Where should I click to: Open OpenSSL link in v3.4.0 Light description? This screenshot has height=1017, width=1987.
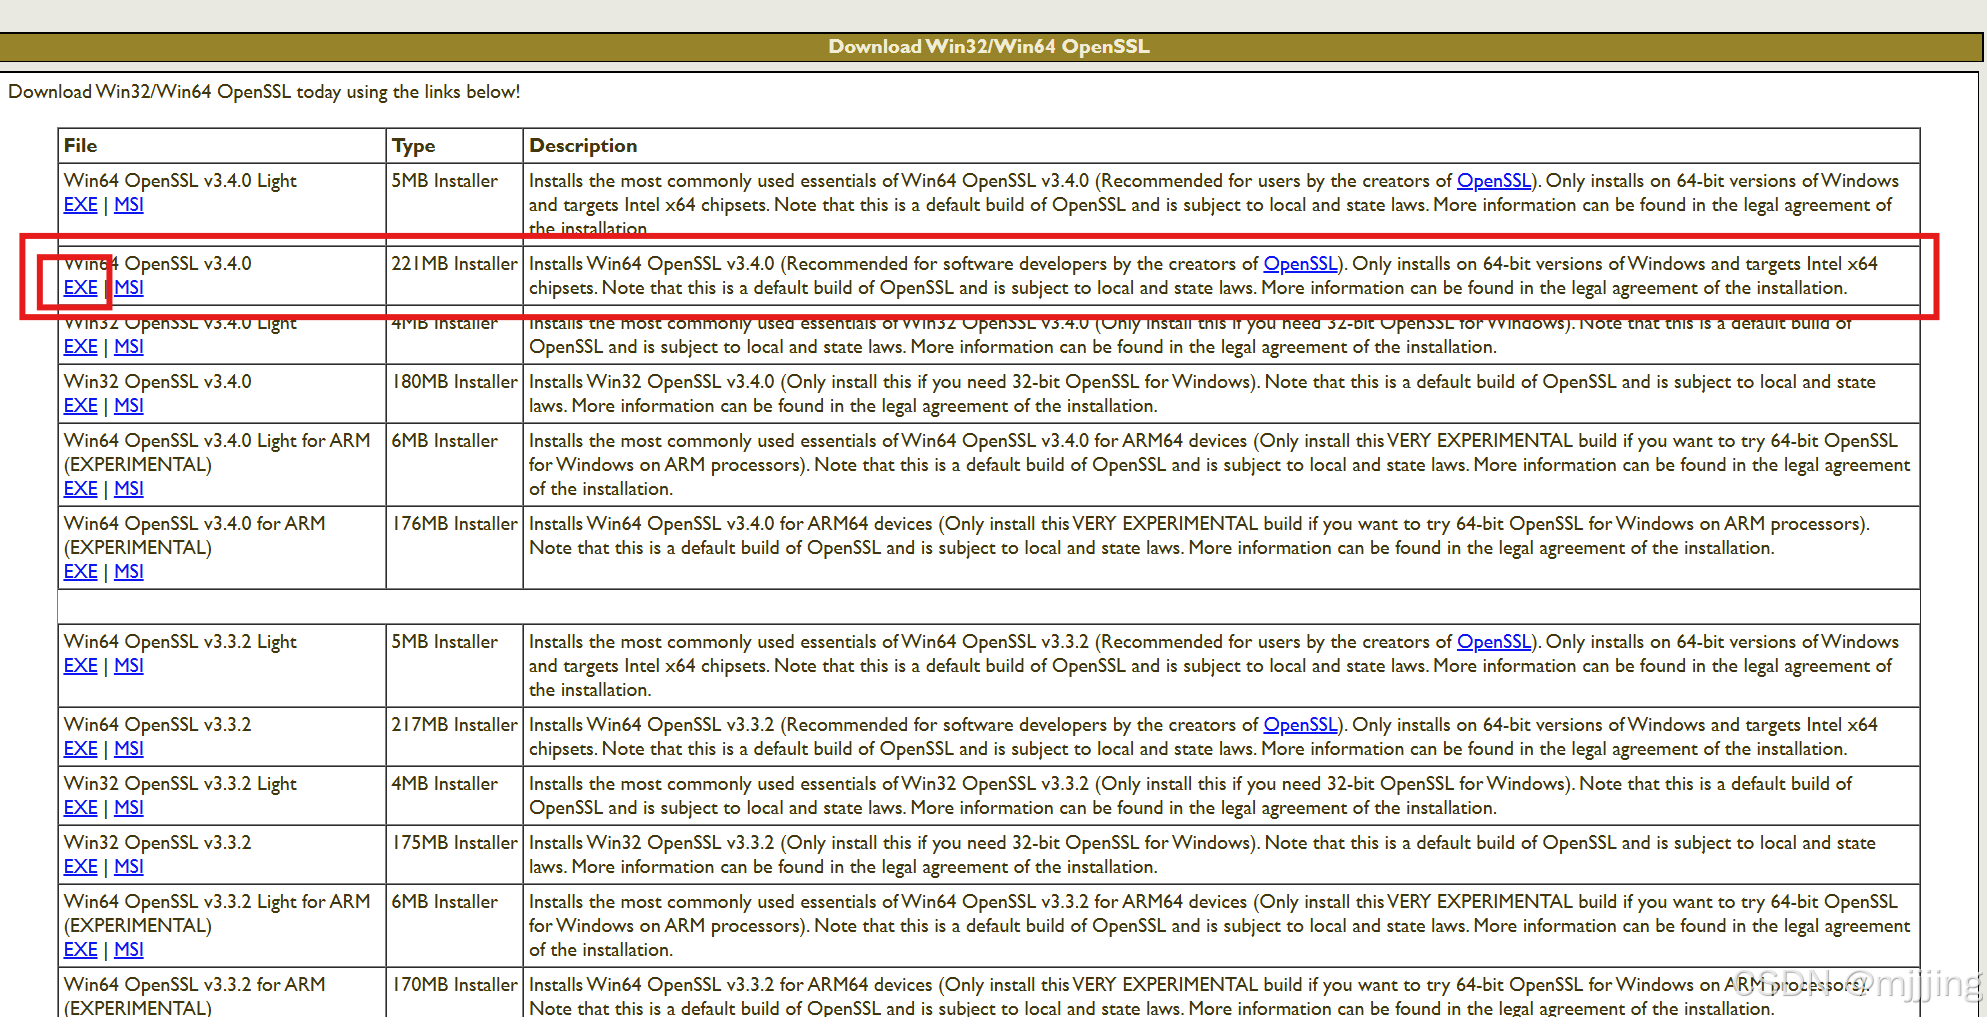point(1494,181)
